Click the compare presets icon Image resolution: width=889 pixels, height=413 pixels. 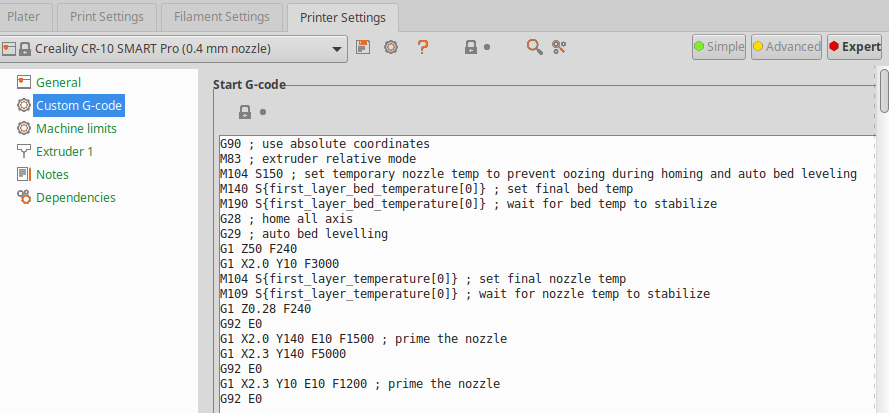coord(559,47)
